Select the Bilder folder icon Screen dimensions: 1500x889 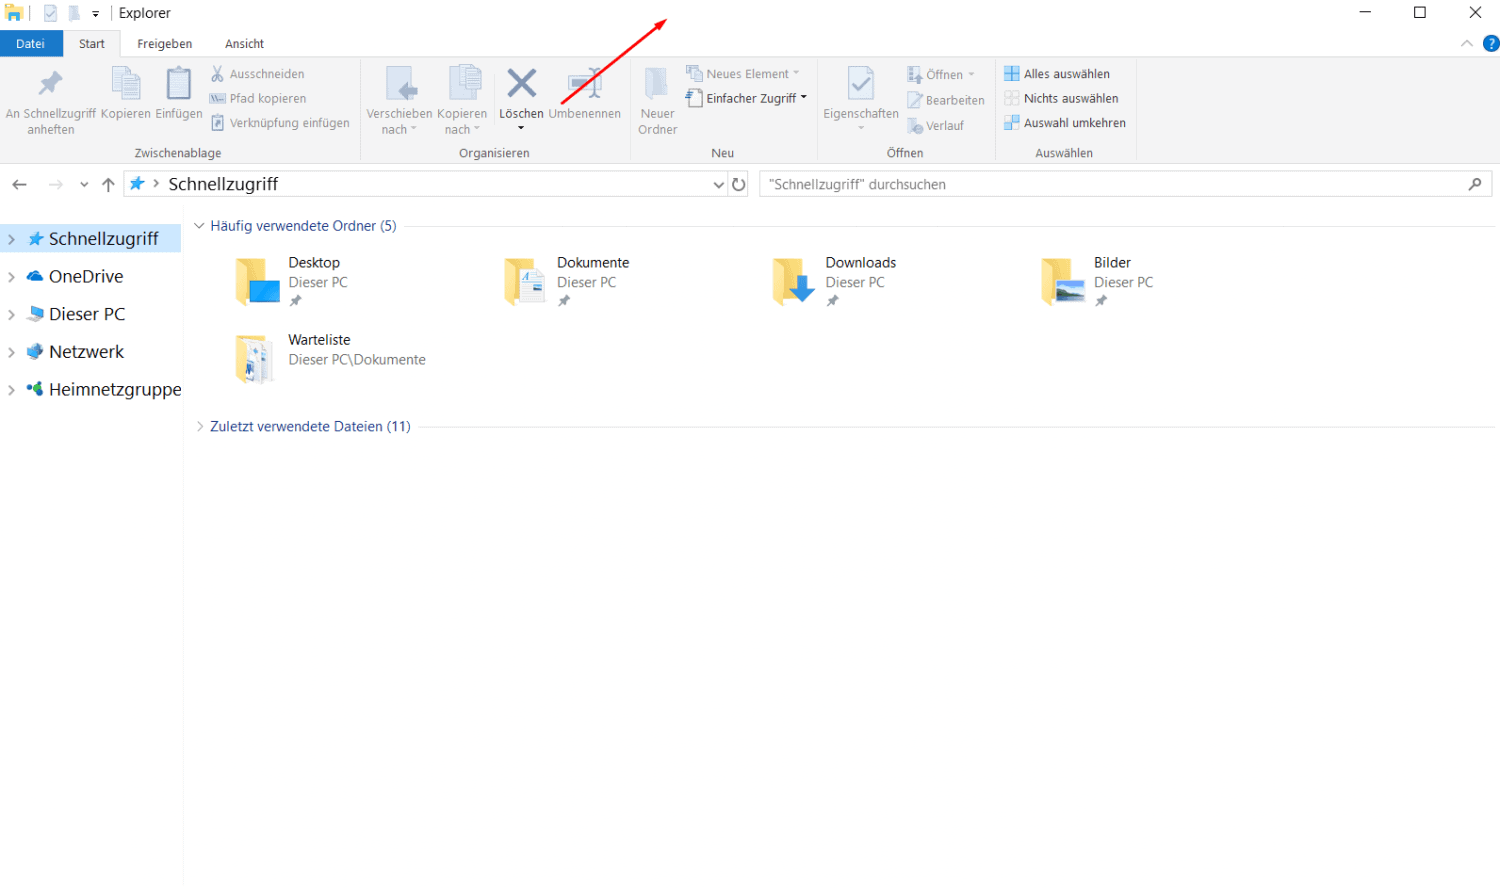[x=1063, y=280]
